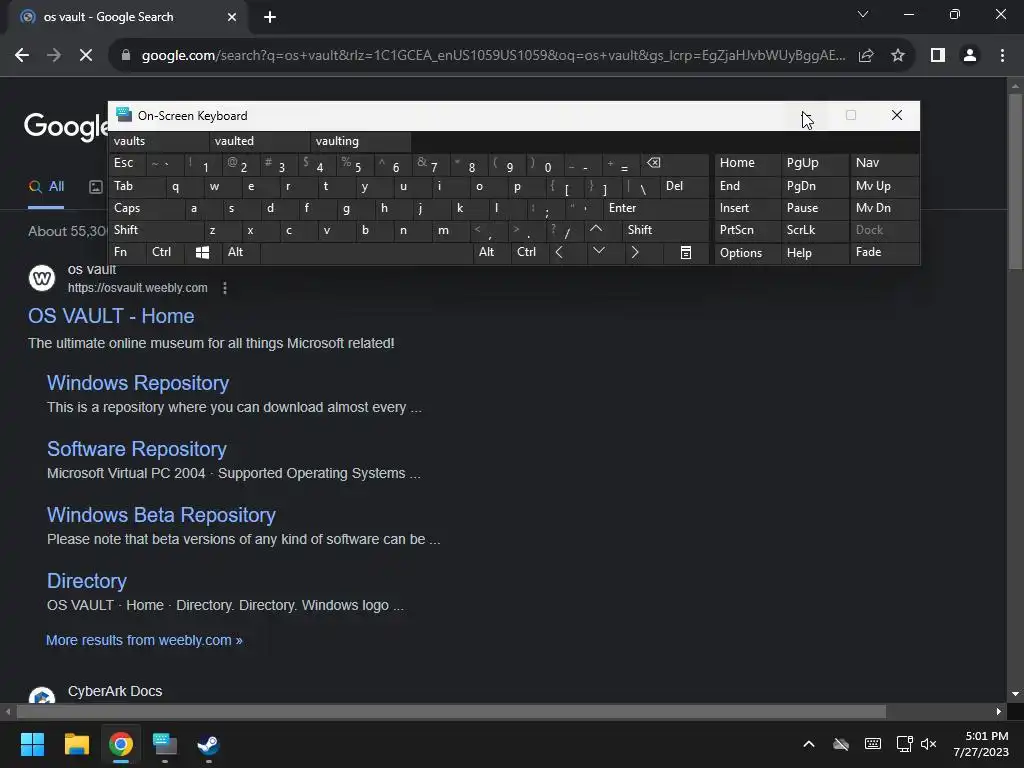Click the PgDn key on keyboard
The image size is (1024, 768).
click(x=814, y=186)
